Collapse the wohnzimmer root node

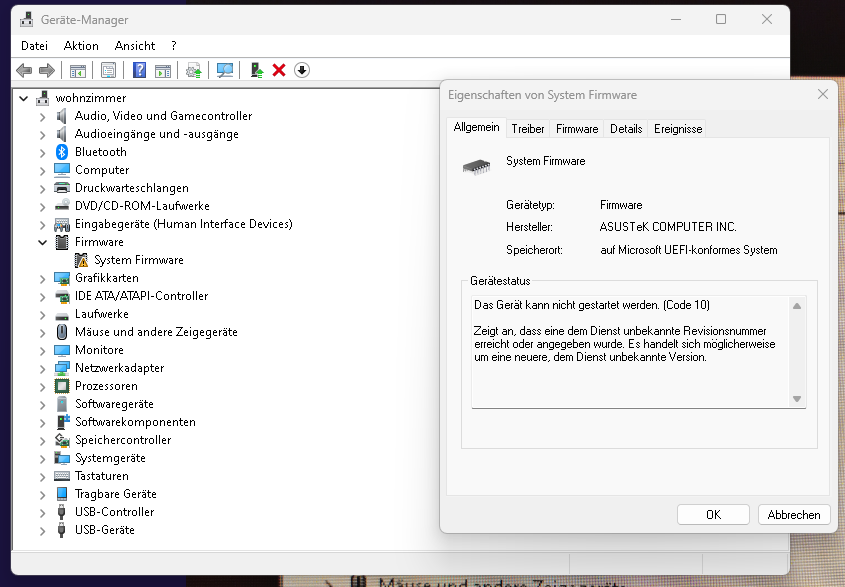pos(23,98)
